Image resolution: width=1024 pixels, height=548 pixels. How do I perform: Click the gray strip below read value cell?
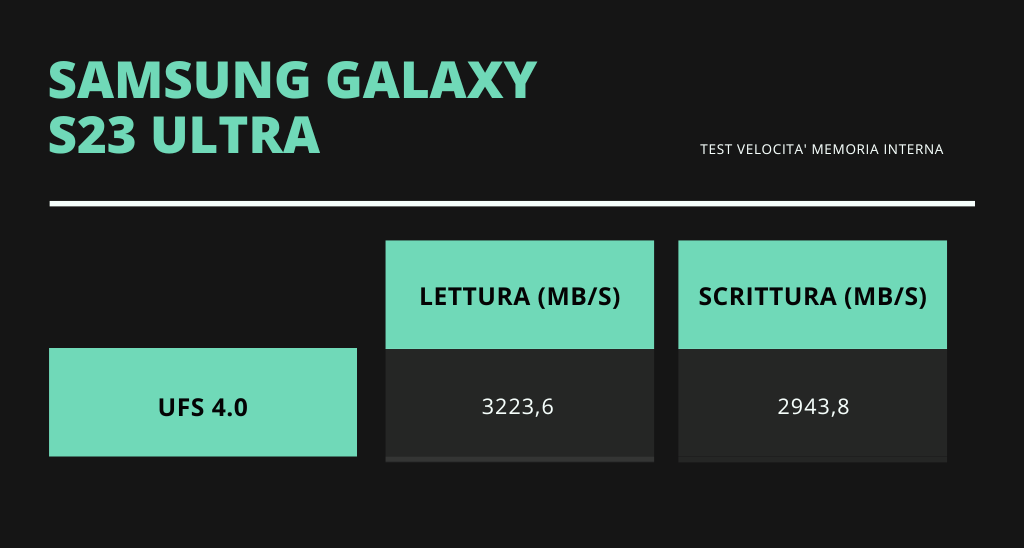(x=520, y=459)
